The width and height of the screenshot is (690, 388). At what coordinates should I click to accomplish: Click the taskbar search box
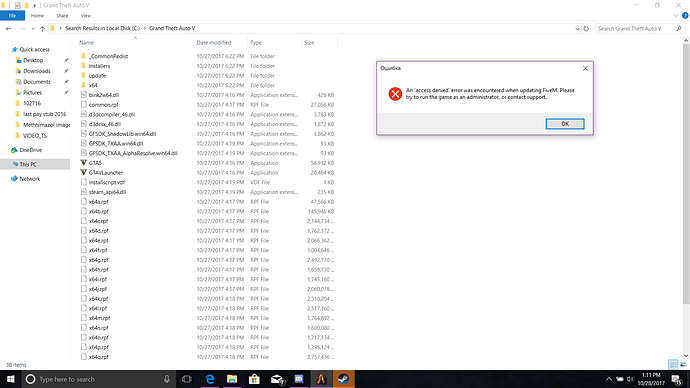click(x=98, y=379)
